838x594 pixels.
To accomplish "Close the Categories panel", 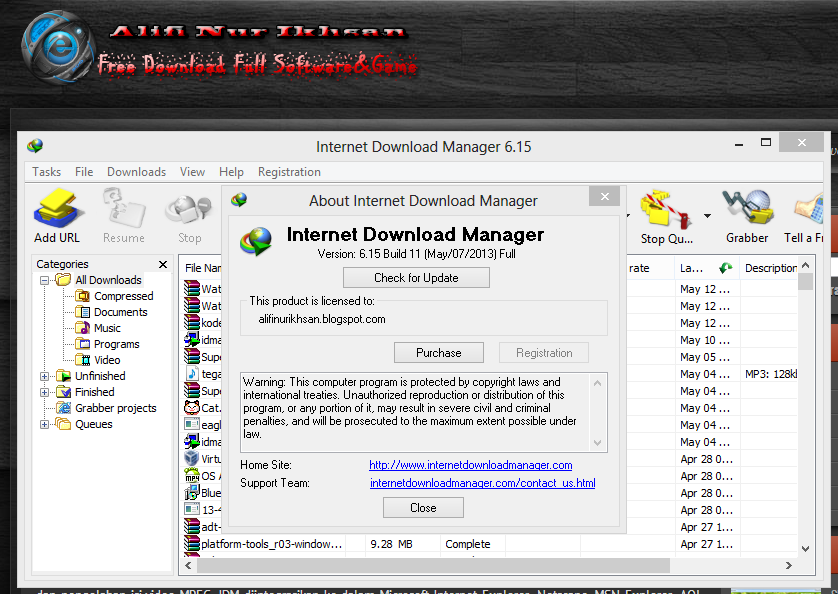I will click(x=163, y=264).
